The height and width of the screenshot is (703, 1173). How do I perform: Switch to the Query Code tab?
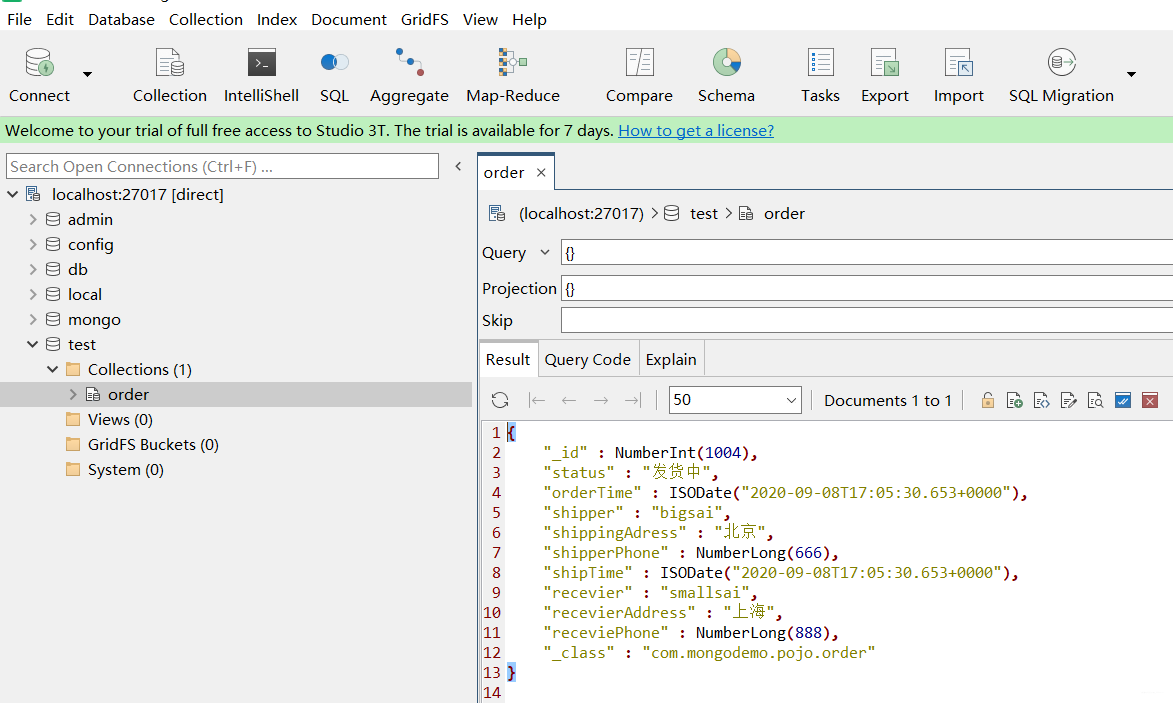[587, 360]
